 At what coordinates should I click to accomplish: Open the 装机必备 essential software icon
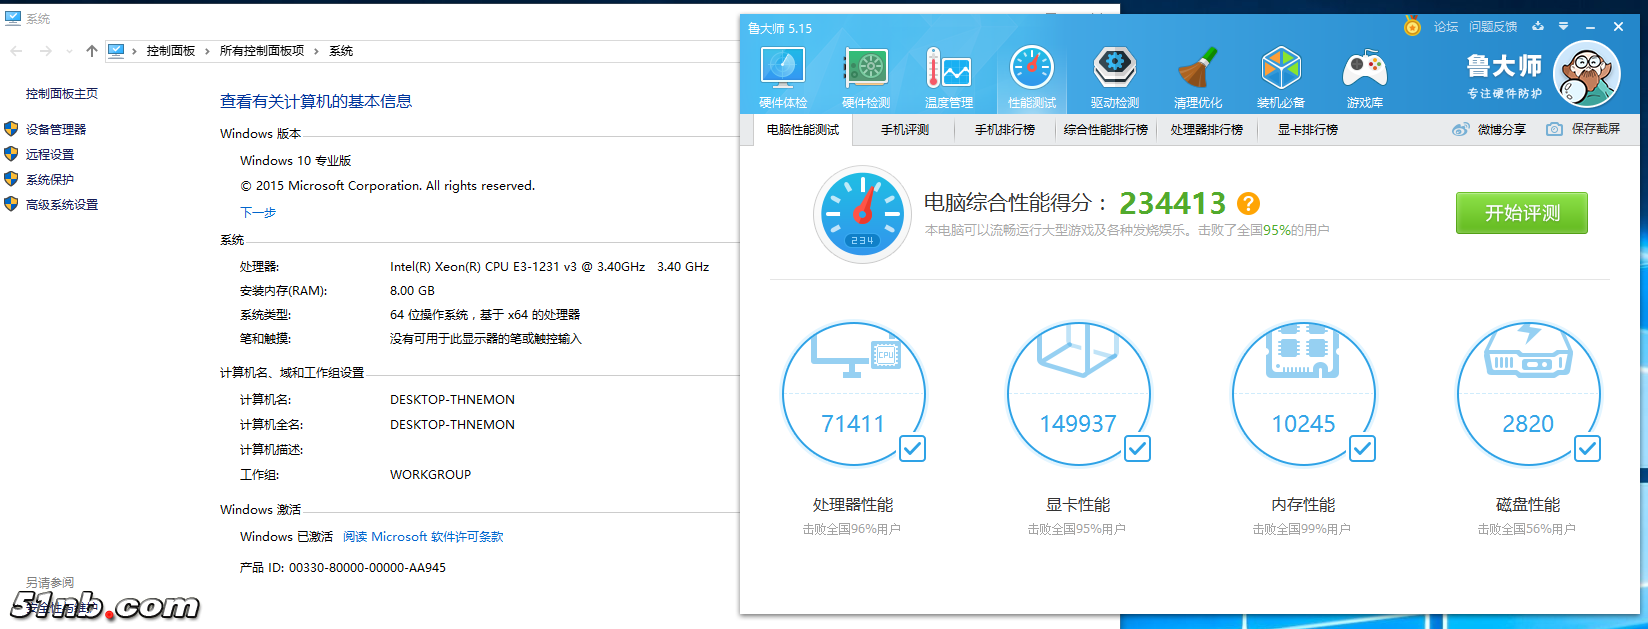click(x=1280, y=77)
